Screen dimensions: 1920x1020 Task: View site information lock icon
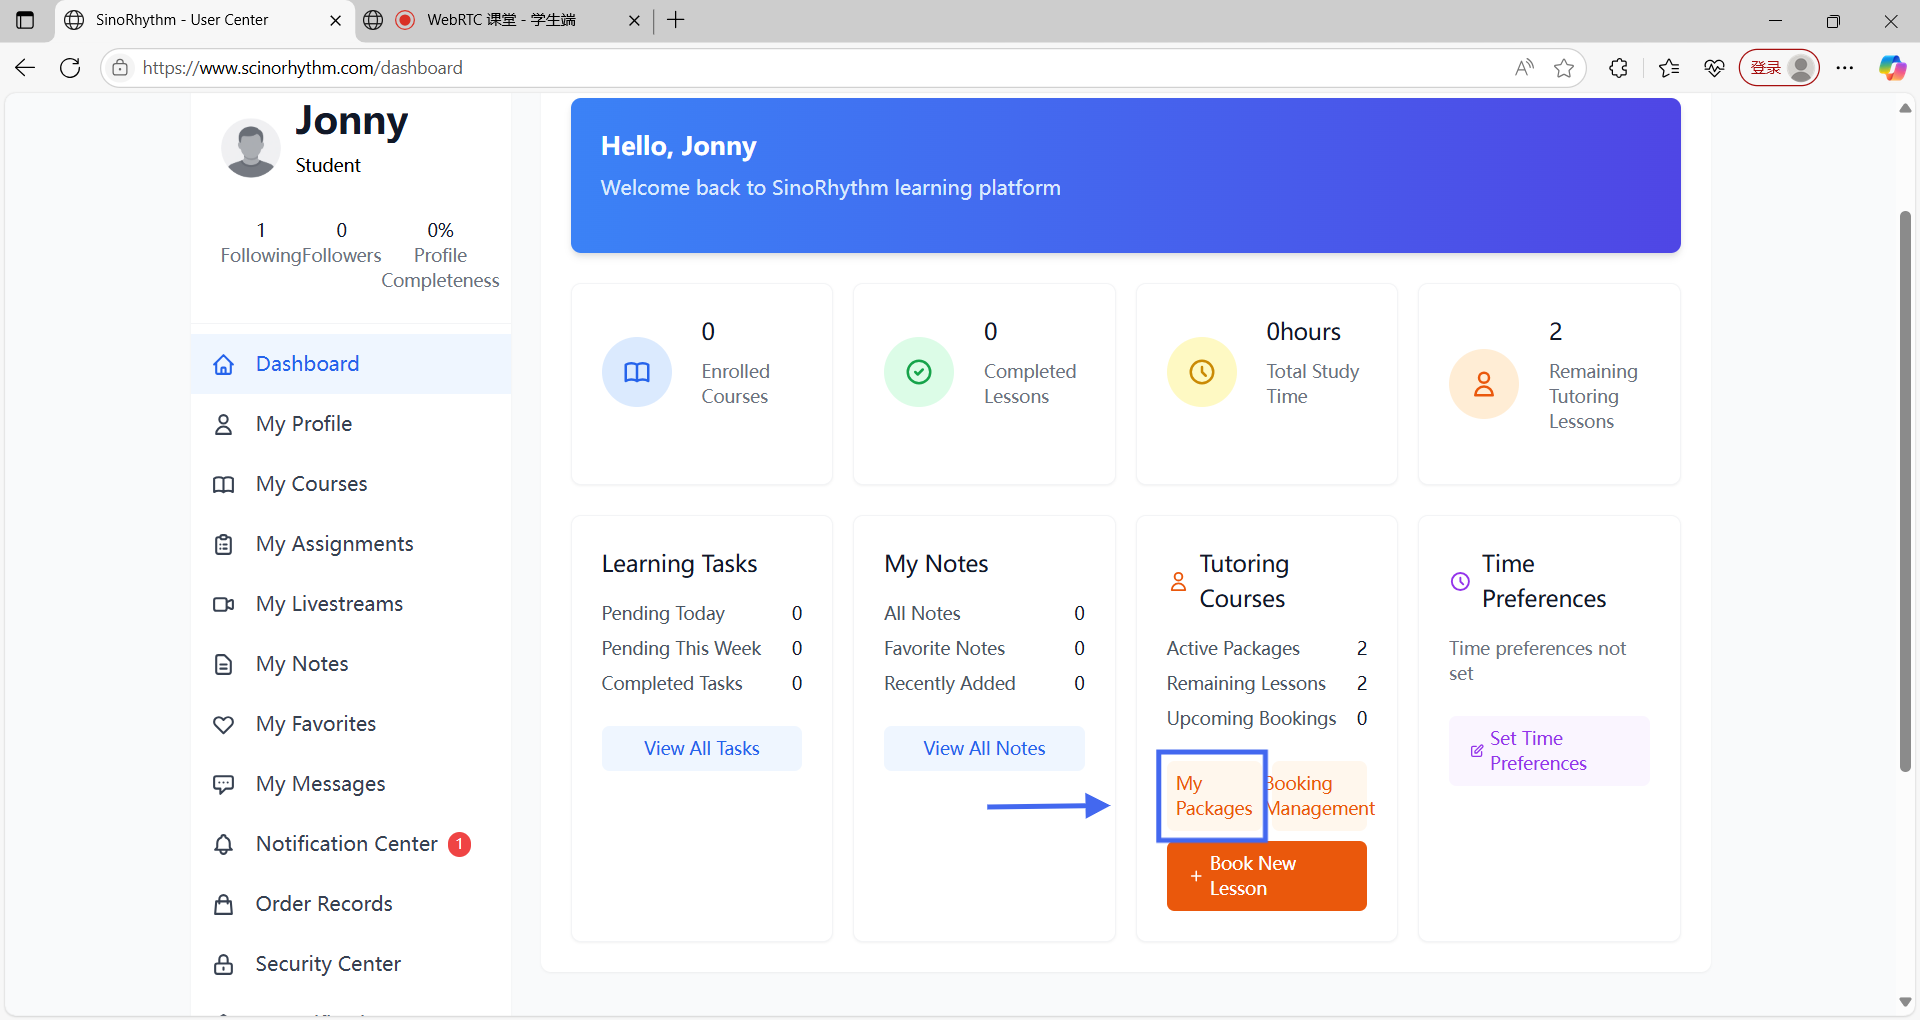pos(120,68)
